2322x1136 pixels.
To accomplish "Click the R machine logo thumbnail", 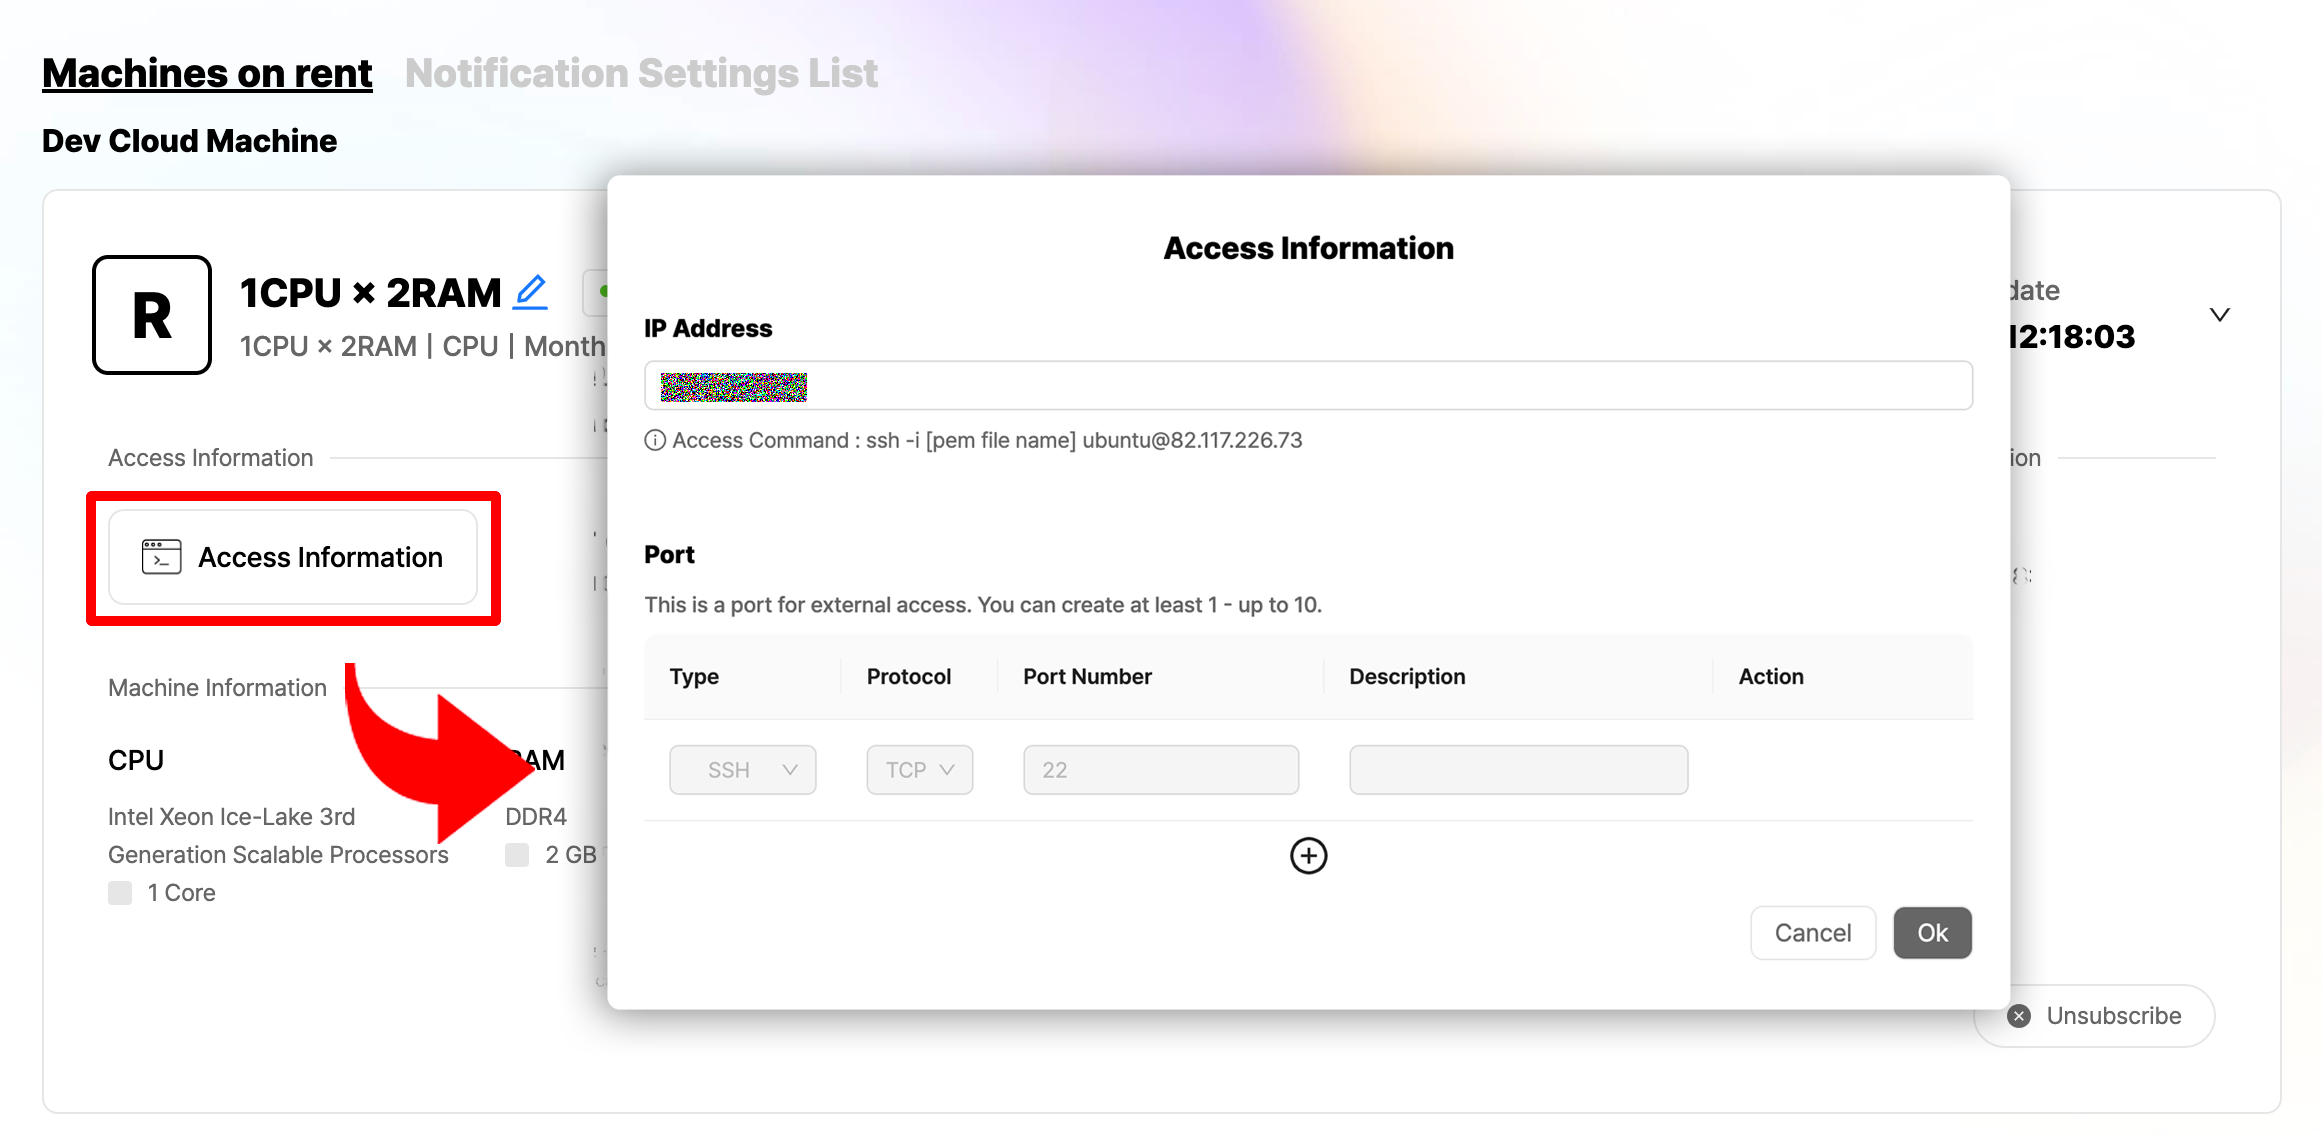I will coord(152,315).
